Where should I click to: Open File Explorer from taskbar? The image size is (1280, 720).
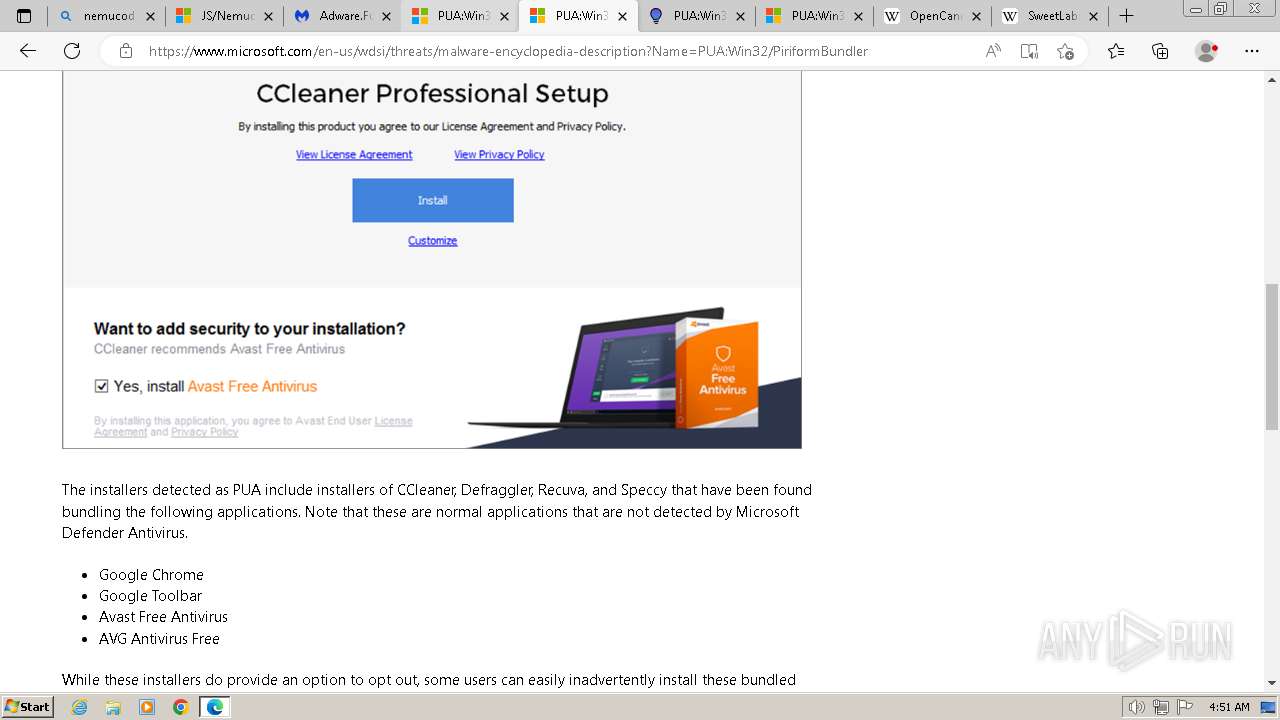coord(113,707)
